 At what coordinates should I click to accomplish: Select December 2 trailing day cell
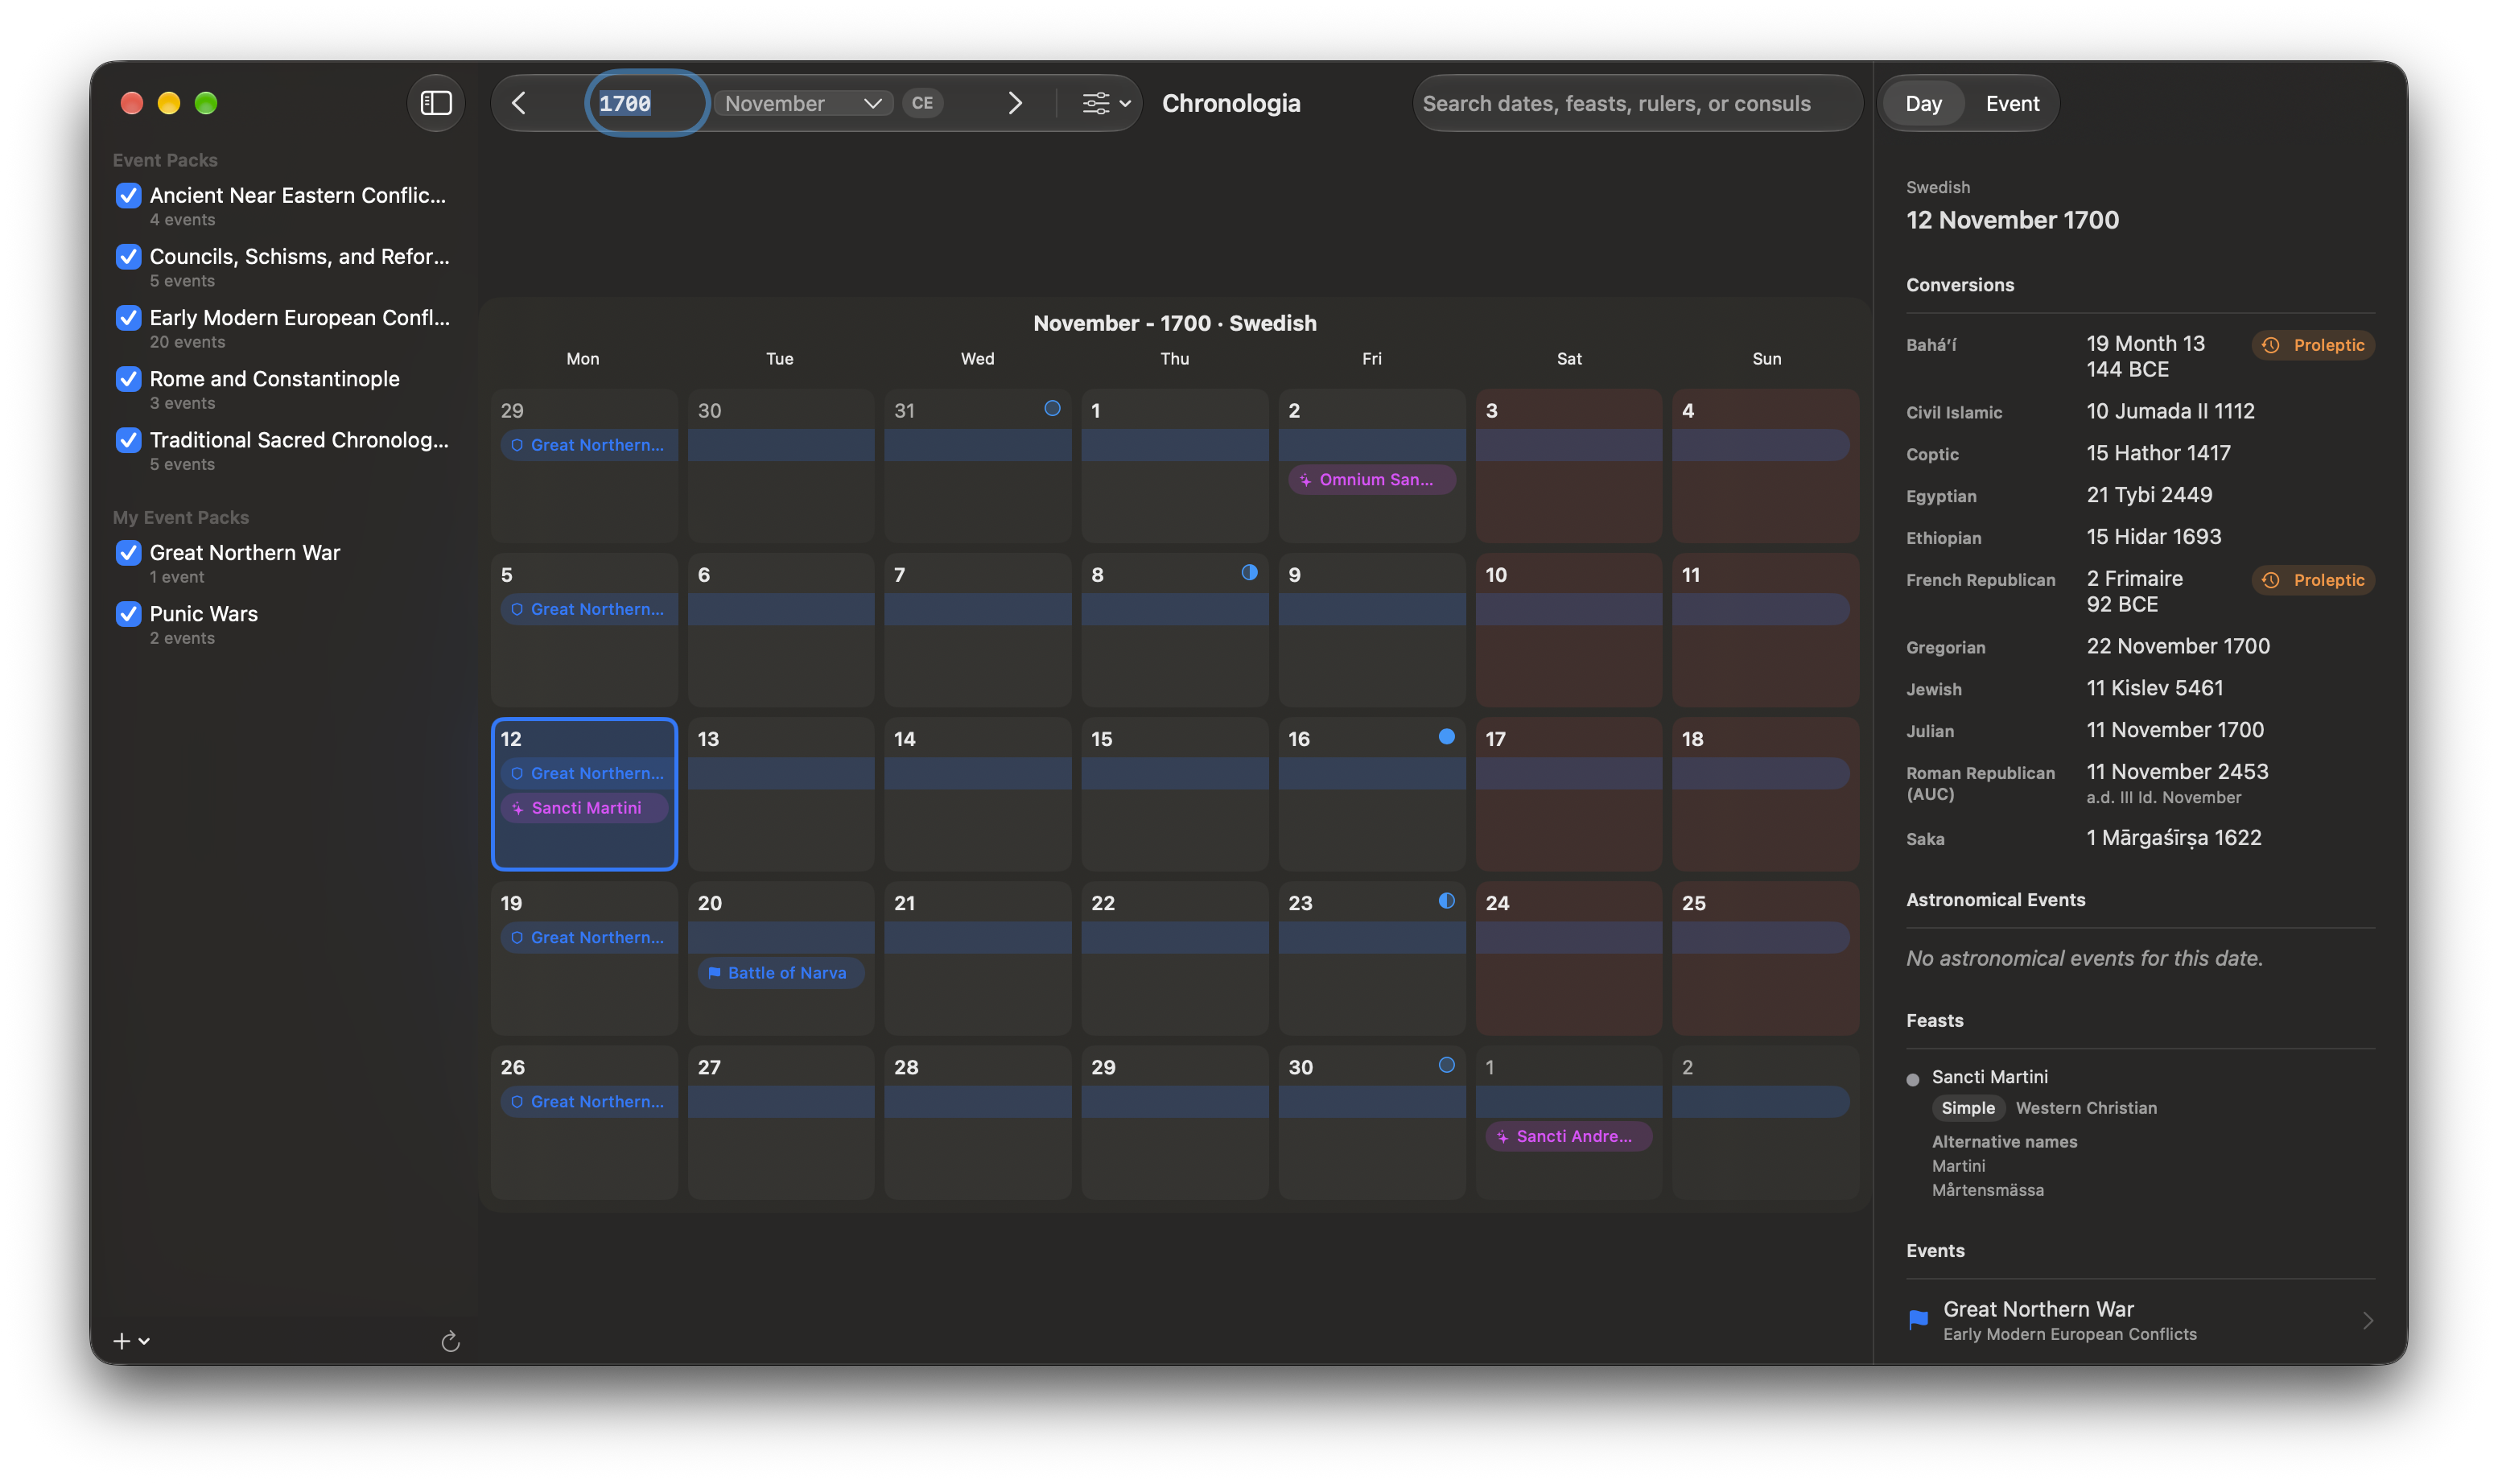[1765, 1122]
